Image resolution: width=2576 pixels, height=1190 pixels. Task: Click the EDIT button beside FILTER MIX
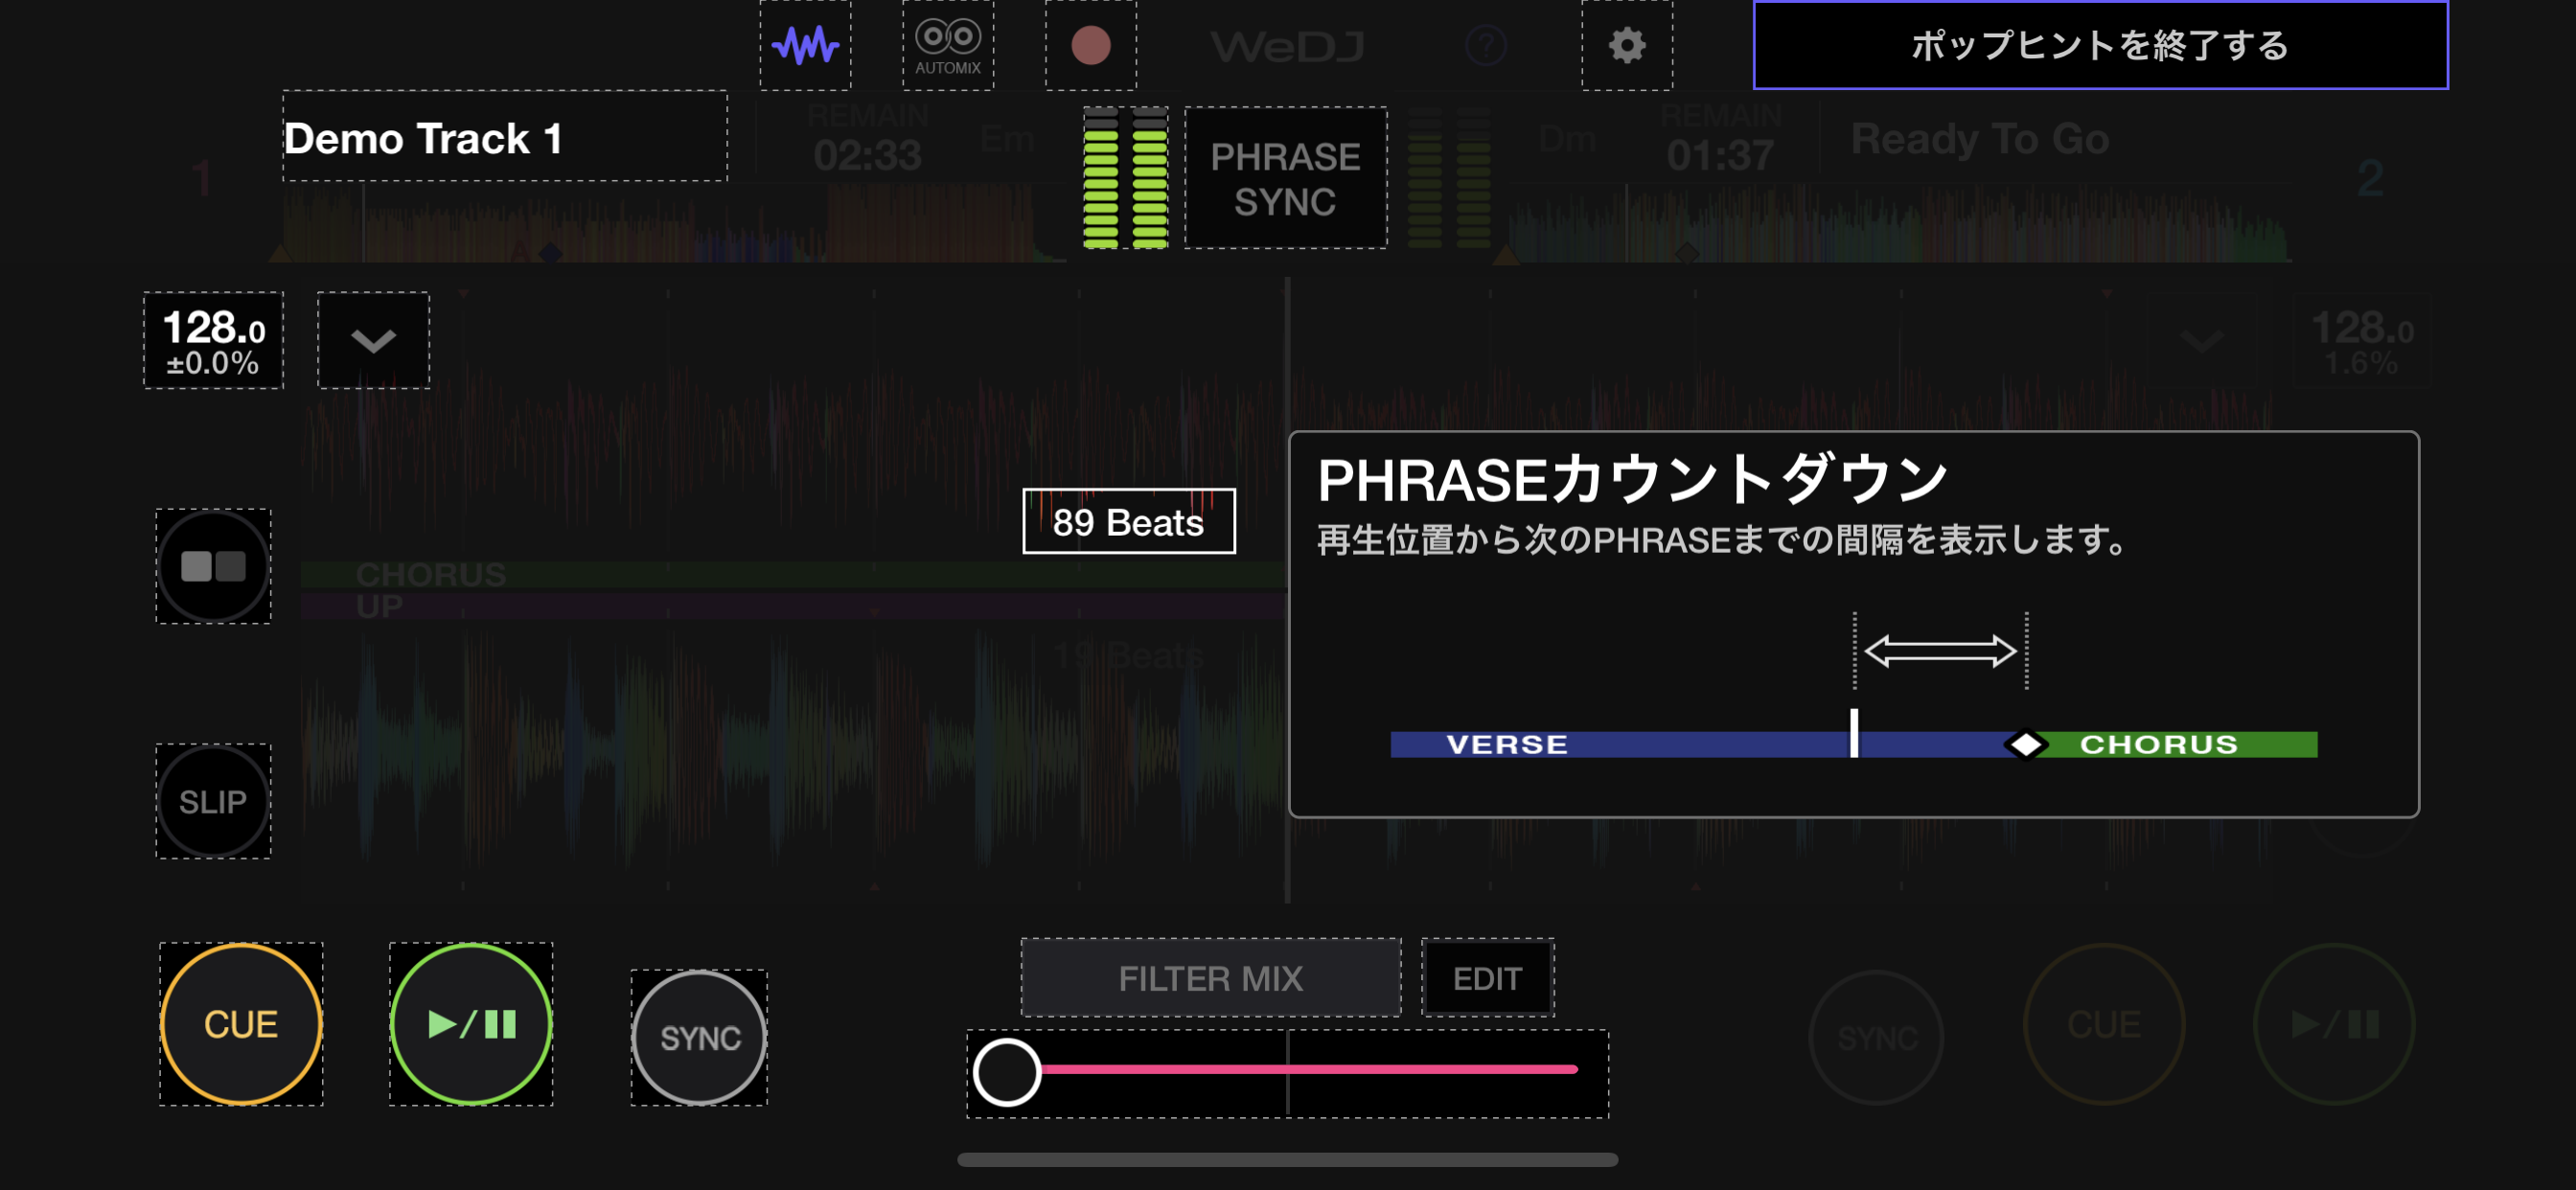1487,977
